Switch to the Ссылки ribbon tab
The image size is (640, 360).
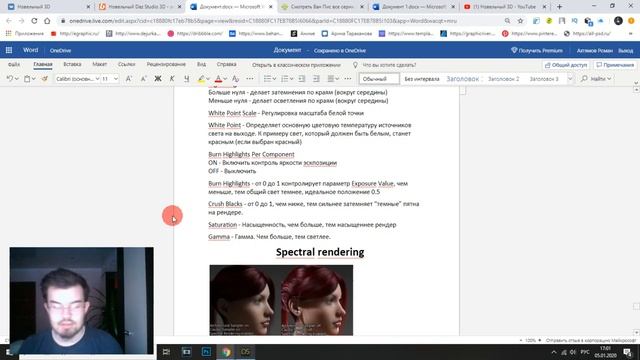click(x=127, y=64)
